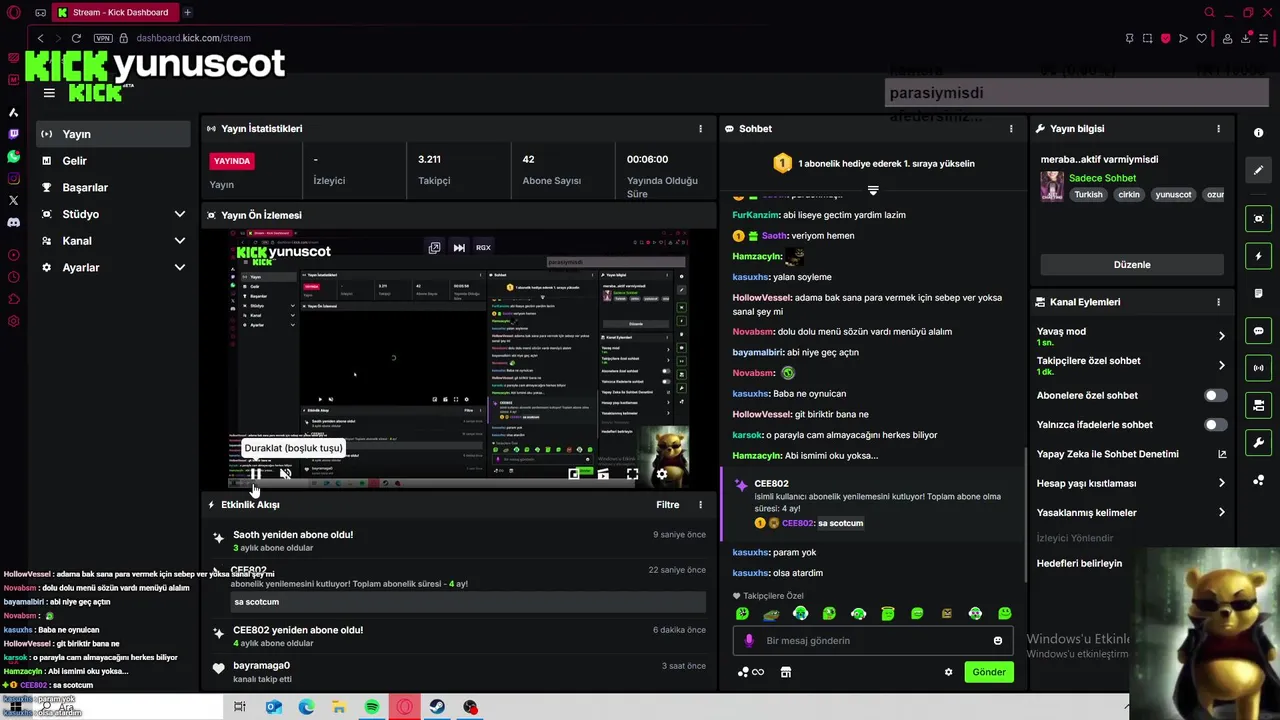1280x720 pixels.
Task: Click in the Bir mesaj gönderin field
Action: tap(872, 641)
